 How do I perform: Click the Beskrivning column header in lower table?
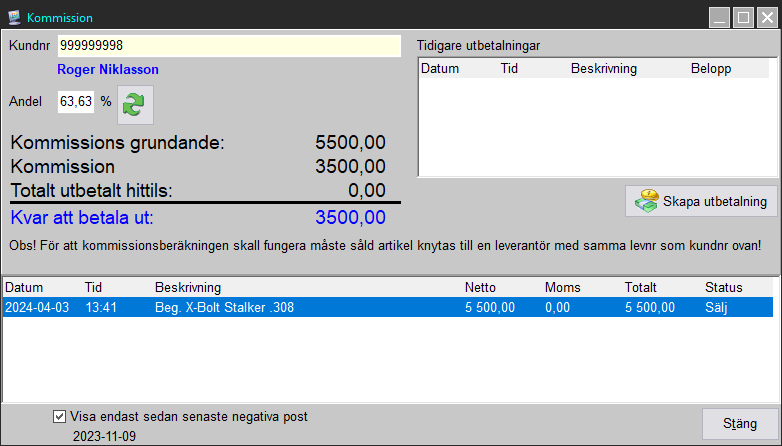[x=188, y=288]
